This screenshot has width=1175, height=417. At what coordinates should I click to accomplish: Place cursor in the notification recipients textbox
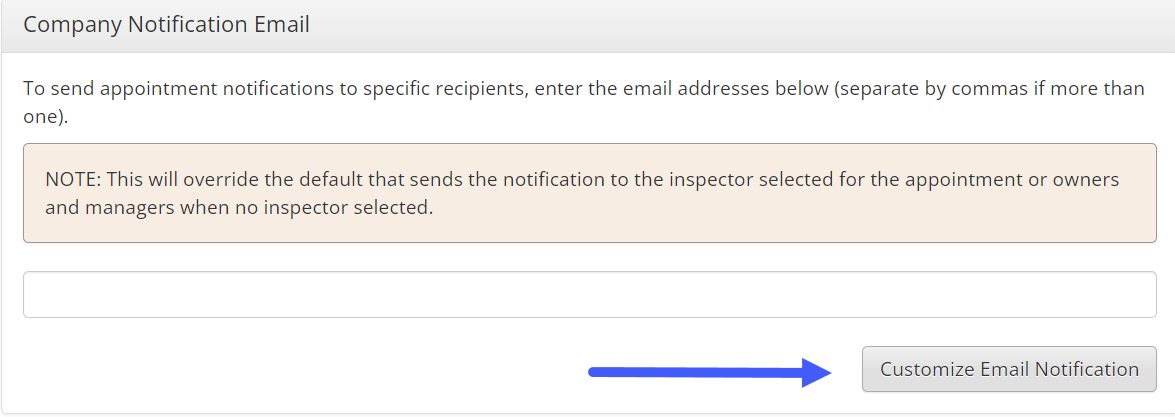(x=589, y=295)
